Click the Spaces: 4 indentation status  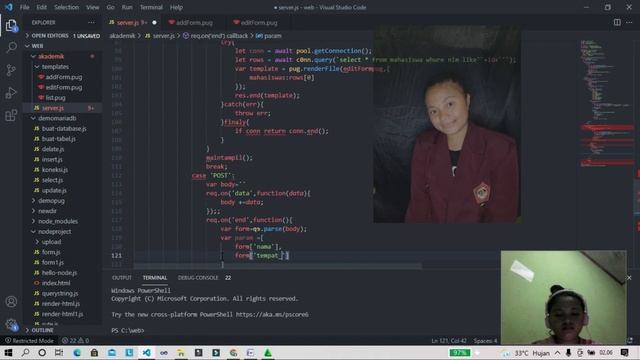point(485,340)
